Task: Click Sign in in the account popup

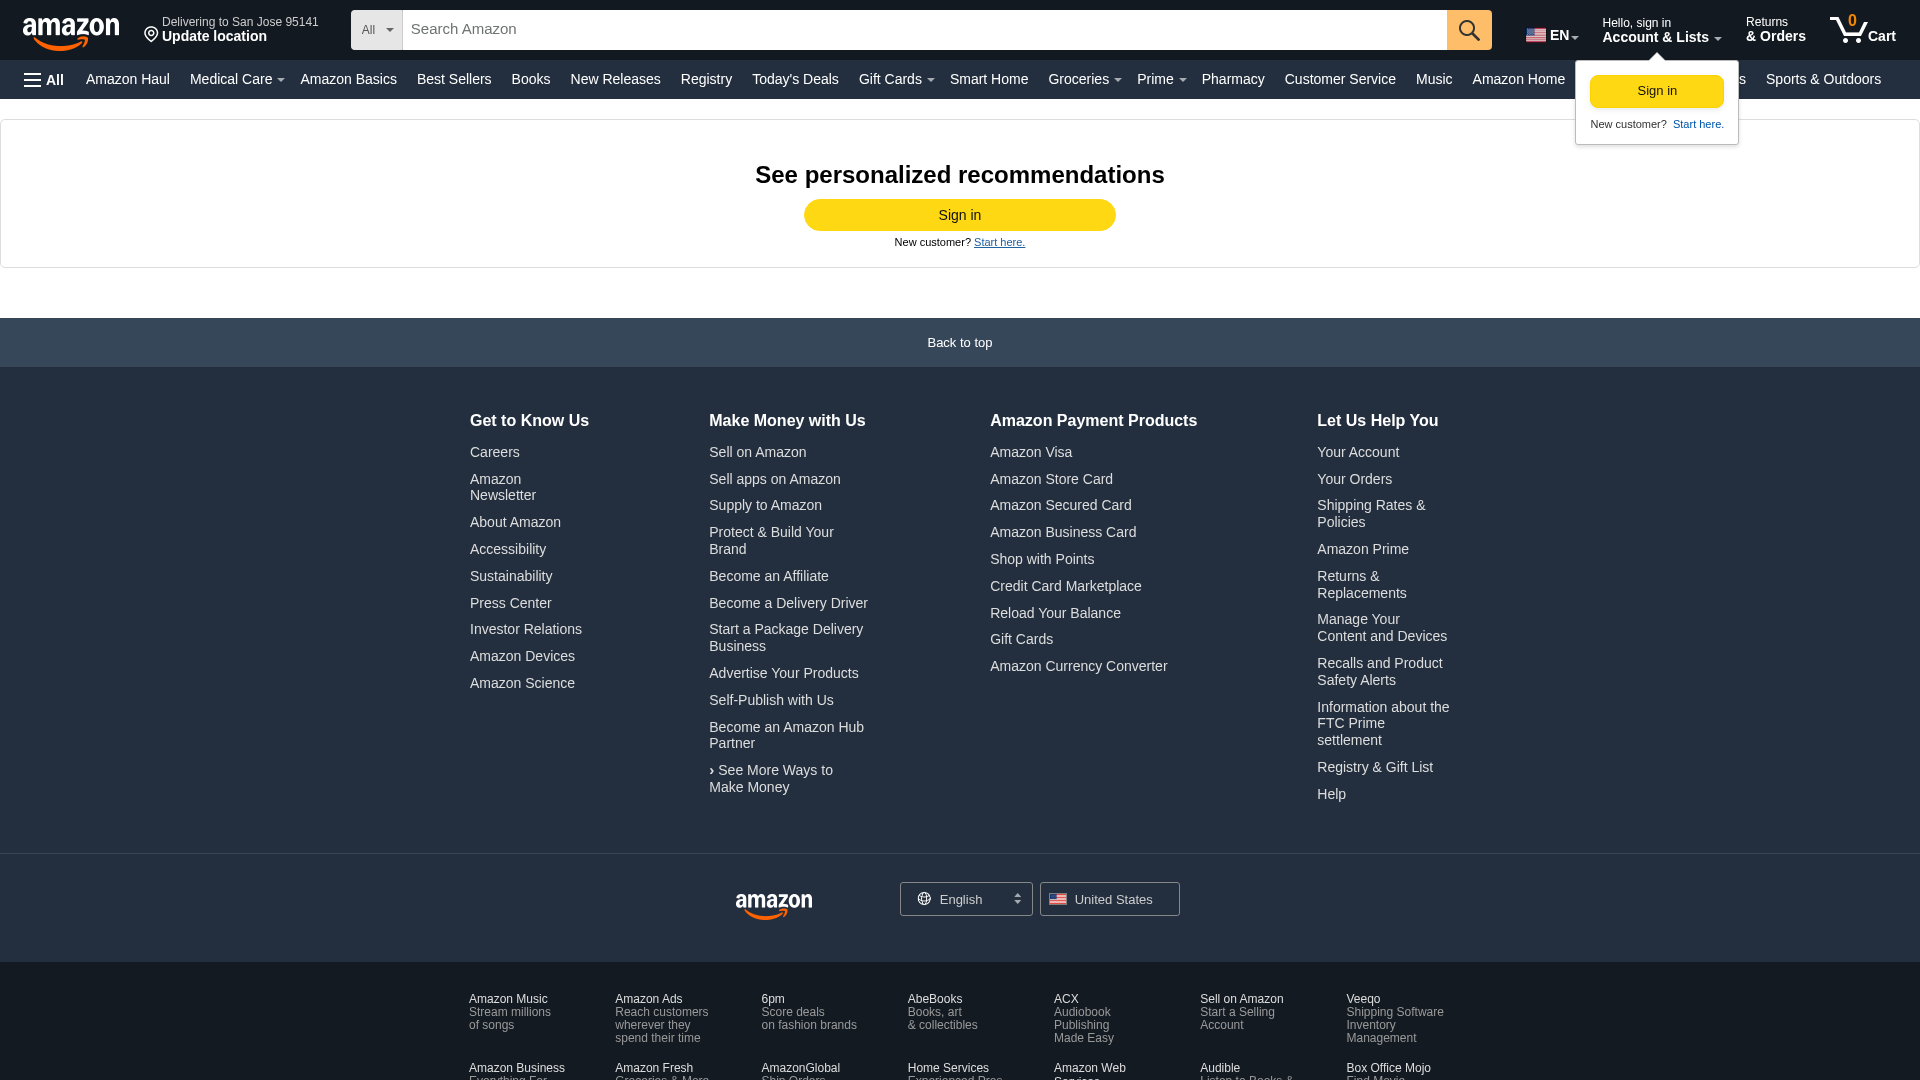Action: (x=1657, y=91)
